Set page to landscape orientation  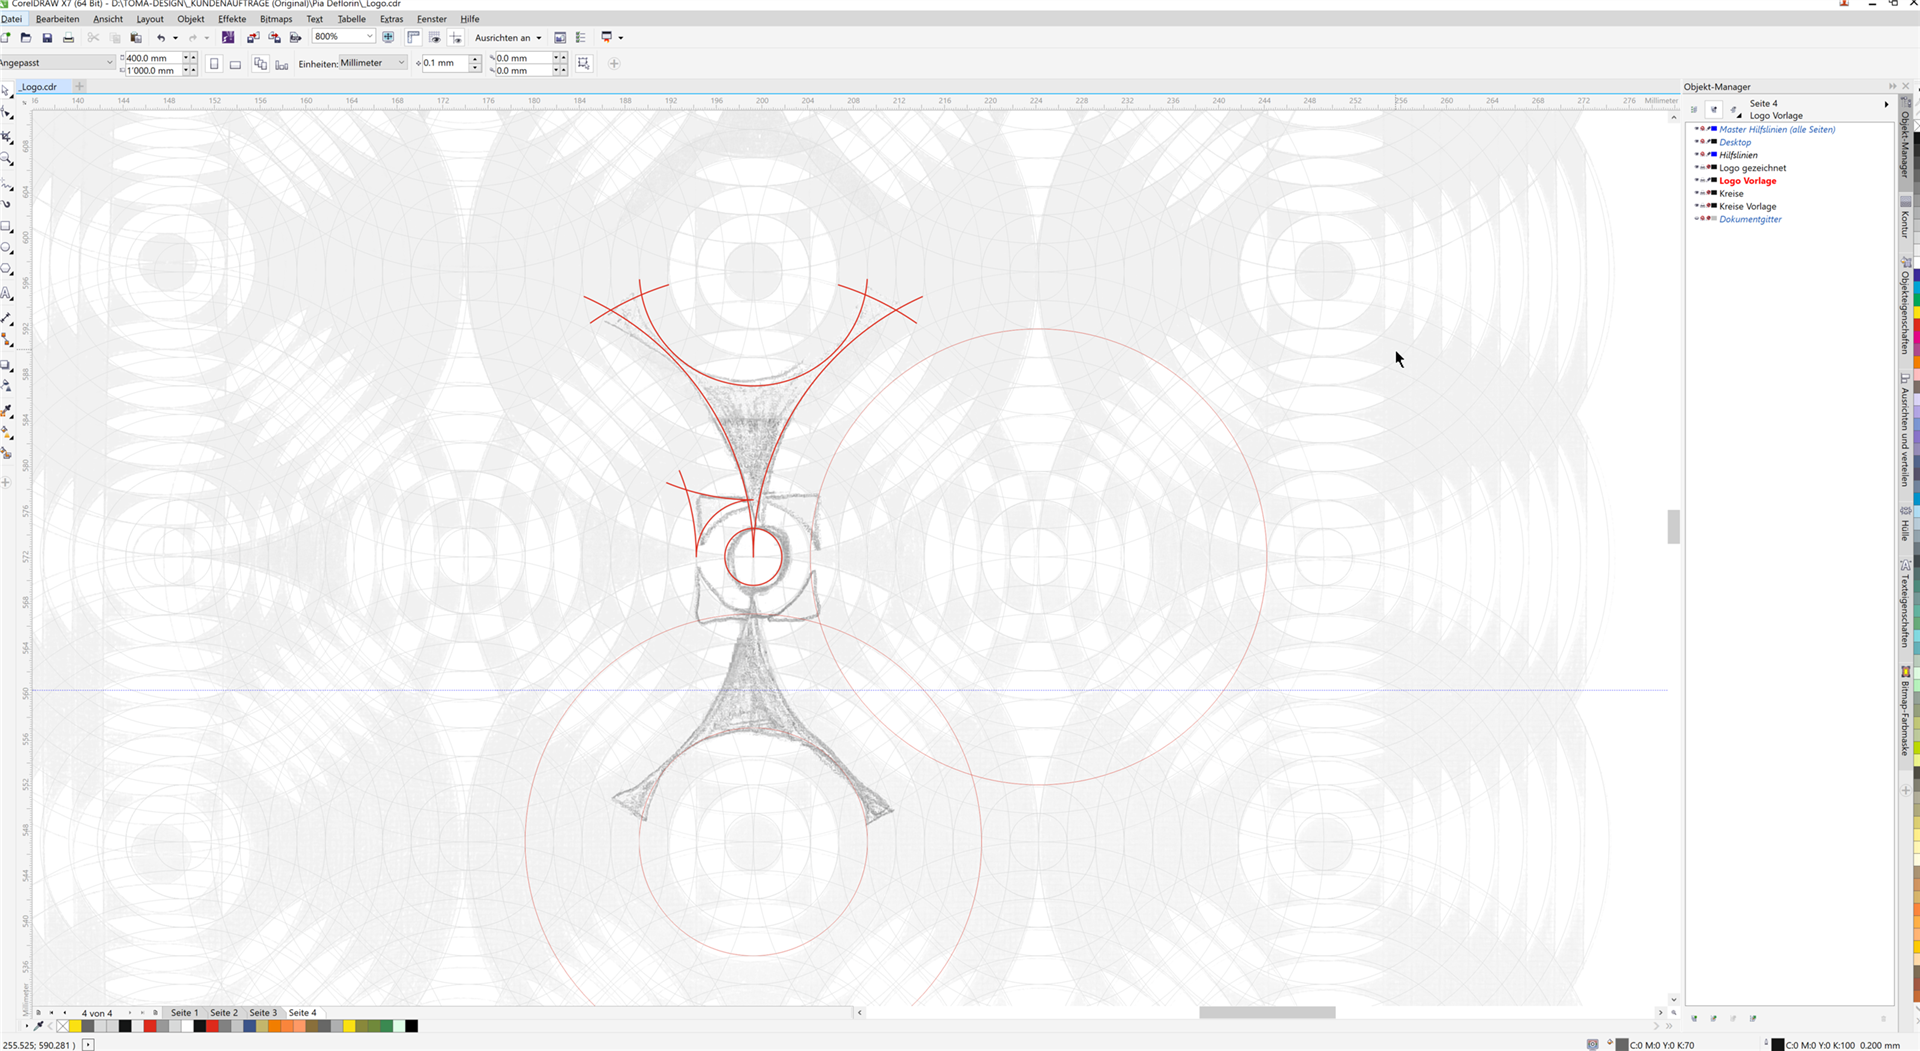[235, 64]
